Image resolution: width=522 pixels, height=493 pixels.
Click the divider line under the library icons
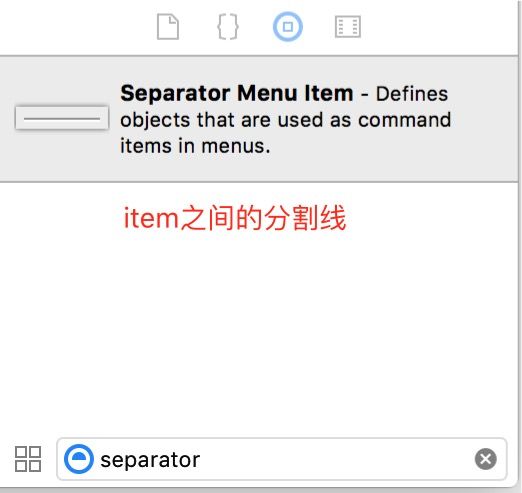coord(259,56)
